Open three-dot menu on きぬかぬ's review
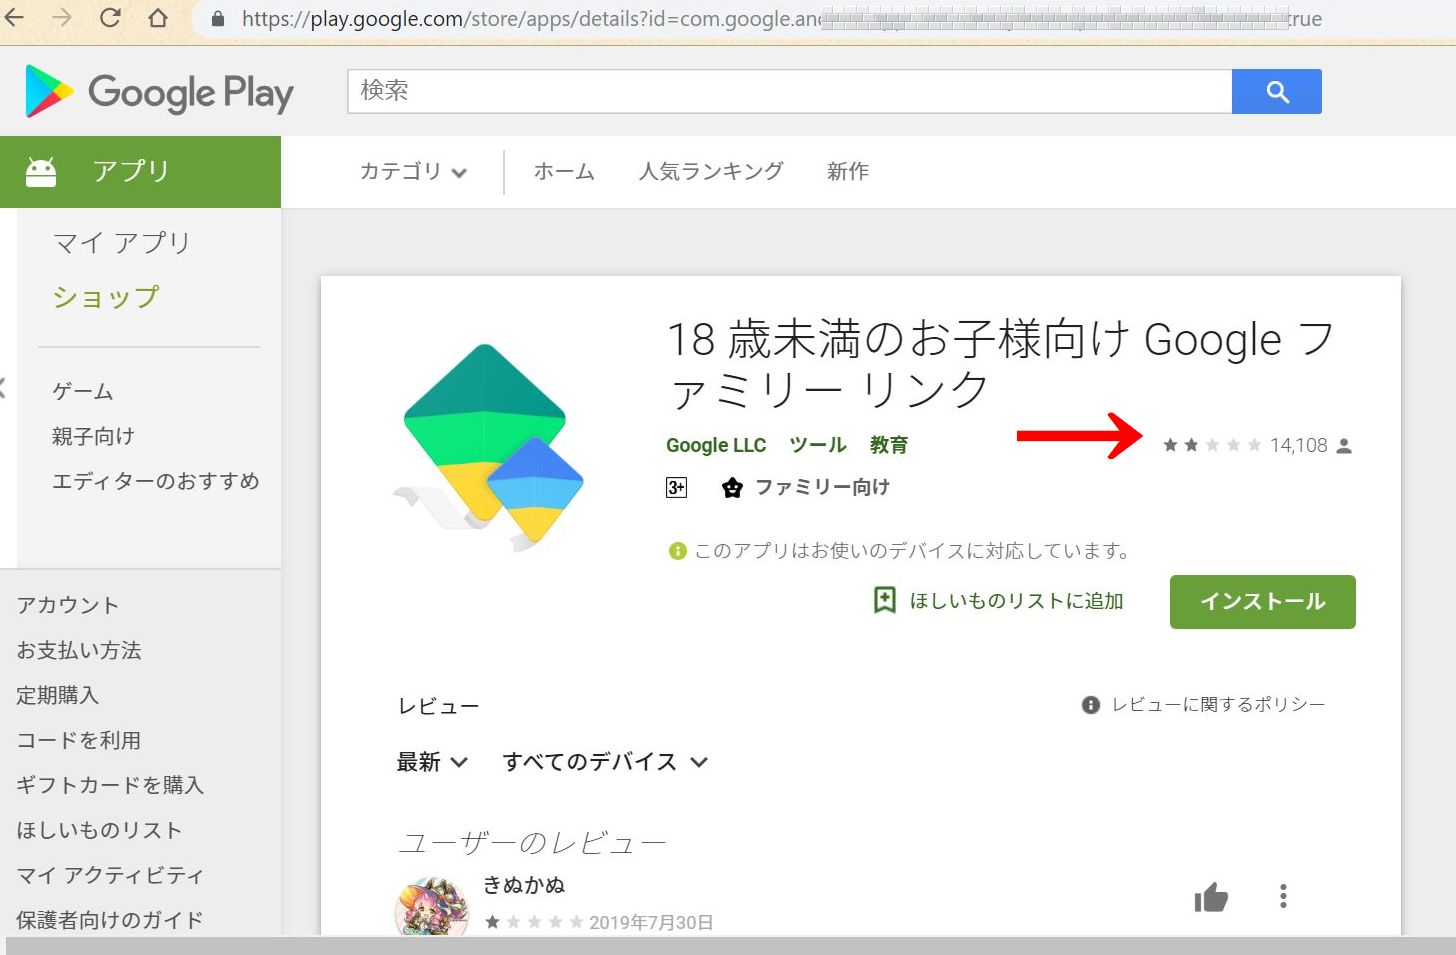The height and width of the screenshot is (955, 1456). click(x=1283, y=896)
